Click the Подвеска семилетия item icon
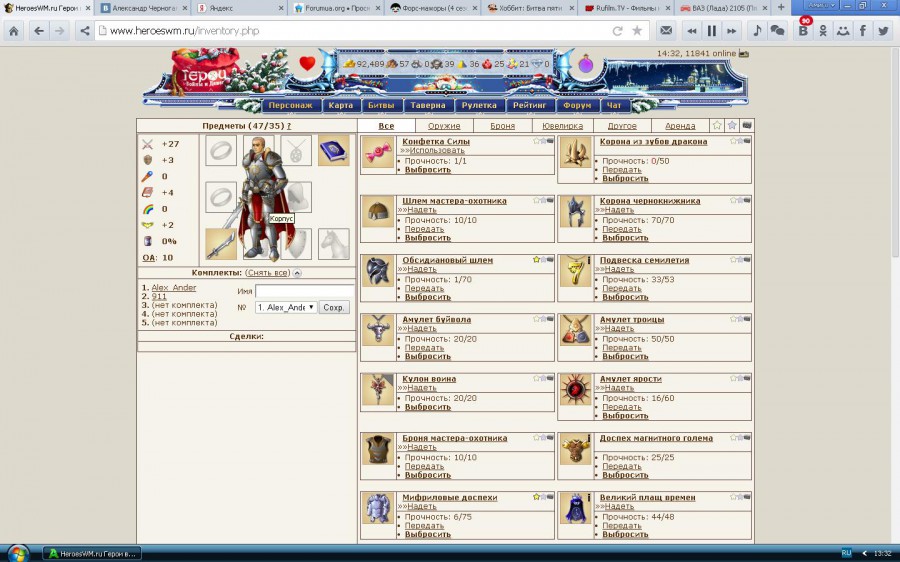This screenshot has width=900, height=562. point(575,270)
